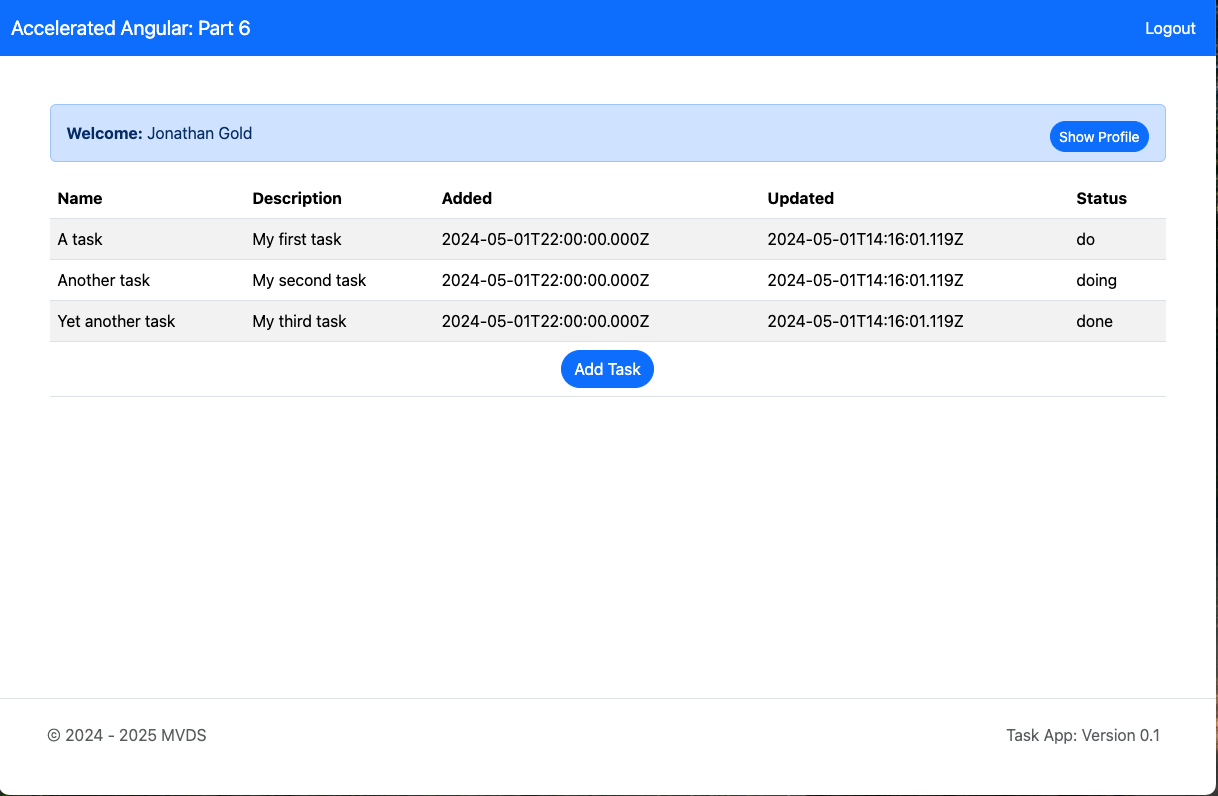Click the Added date in 'A task' row
Screen dimensions: 1218x796
tap(546, 239)
